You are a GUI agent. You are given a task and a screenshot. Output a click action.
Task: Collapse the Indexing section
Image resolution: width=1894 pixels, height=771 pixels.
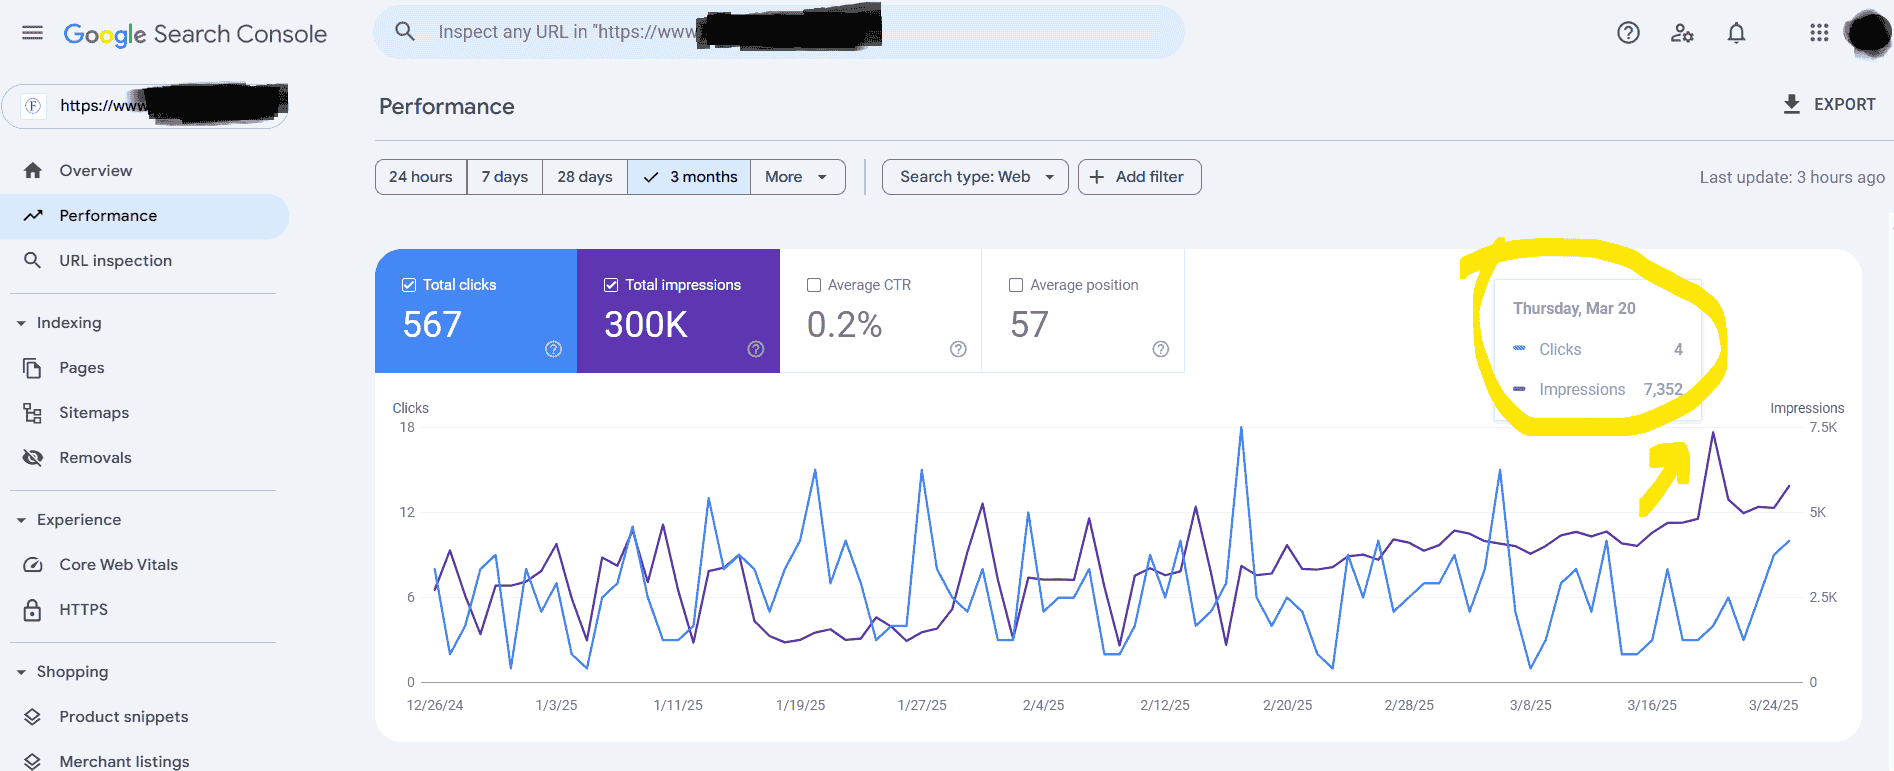(x=60, y=323)
